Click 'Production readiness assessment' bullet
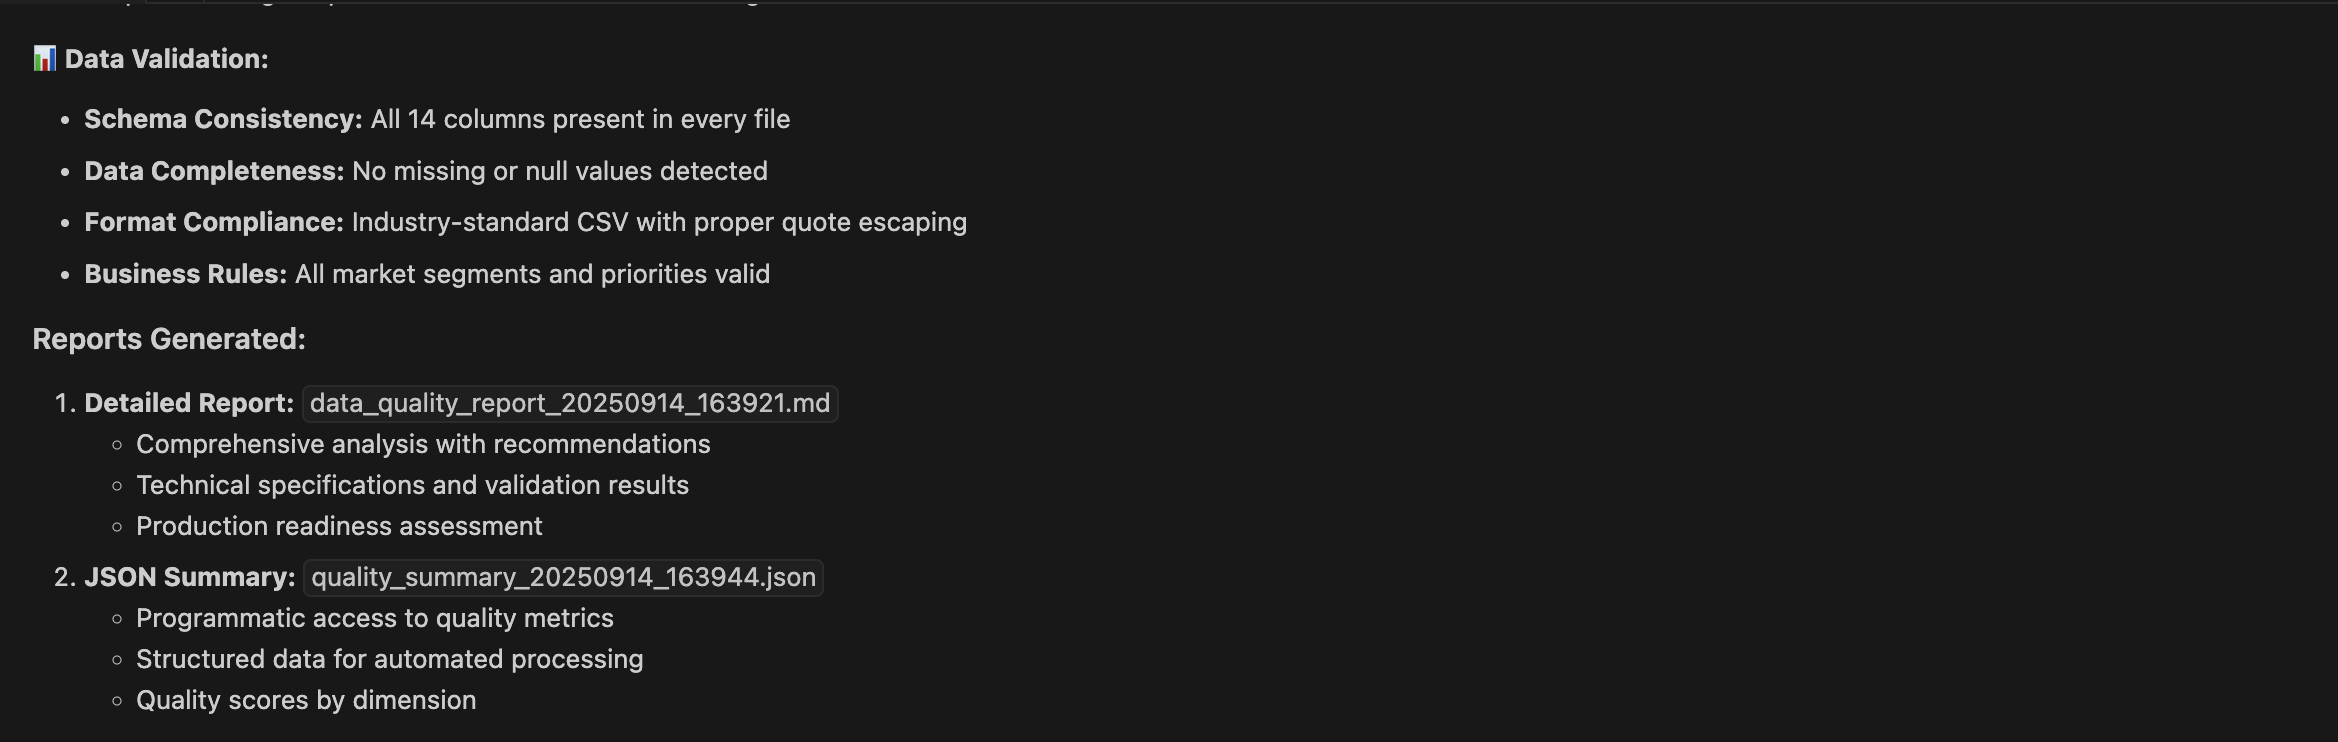The height and width of the screenshot is (742, 2338). (x=339, y=526)
